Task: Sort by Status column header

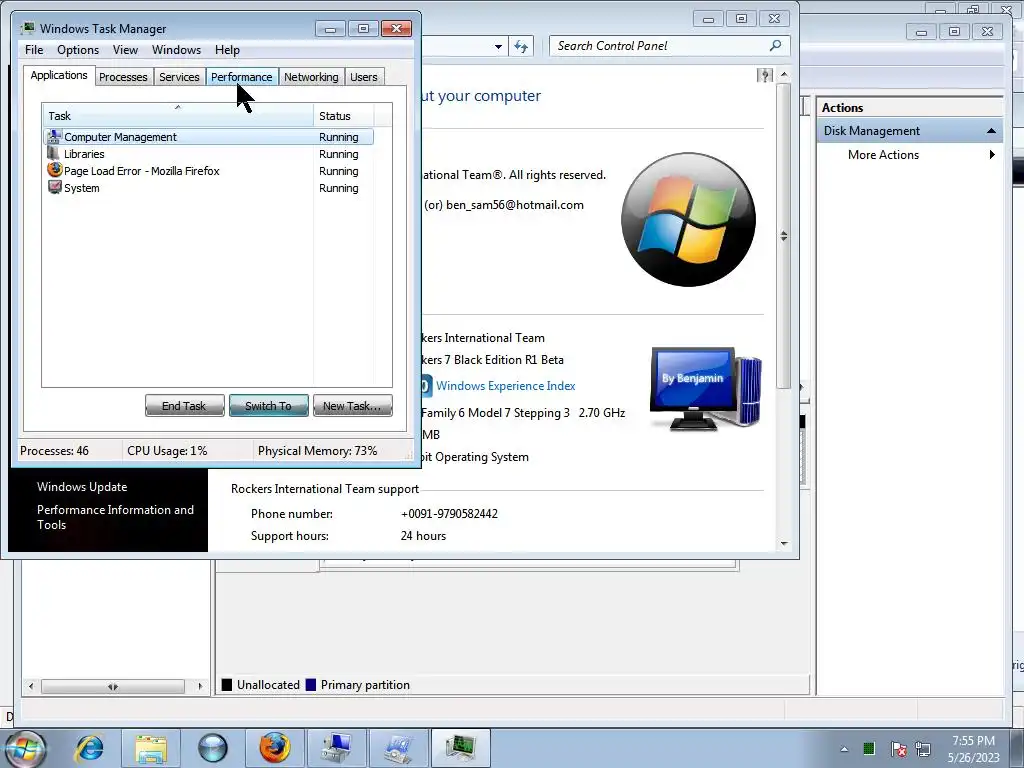Action: [344, 116]
